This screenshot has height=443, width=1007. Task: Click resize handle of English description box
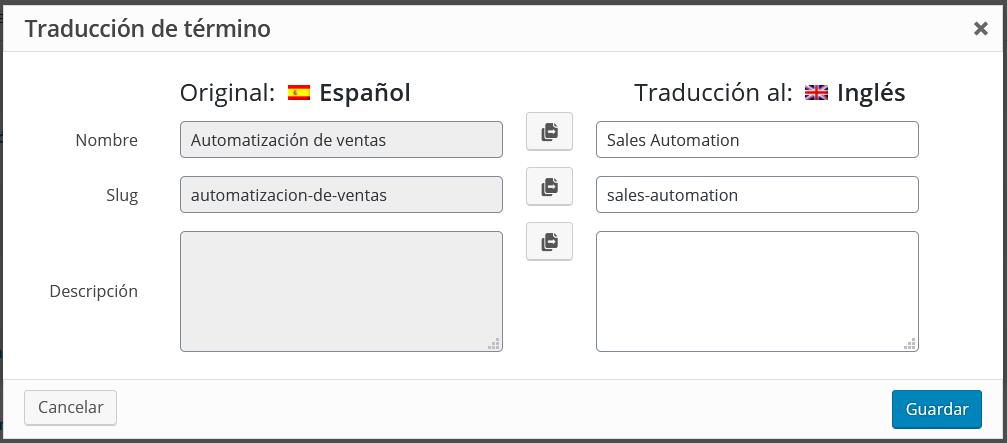point(910,343)
